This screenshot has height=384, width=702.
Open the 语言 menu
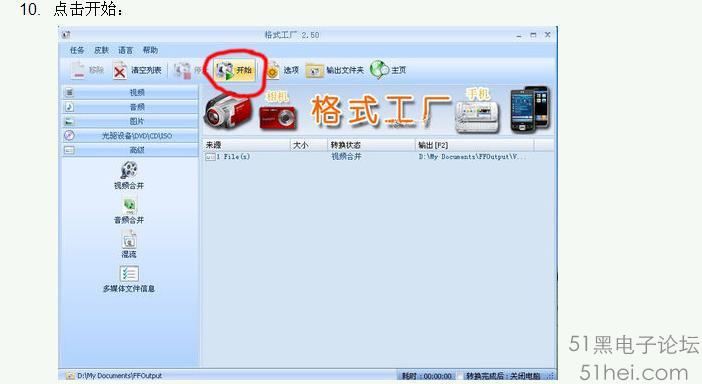(x=126, y=50)
